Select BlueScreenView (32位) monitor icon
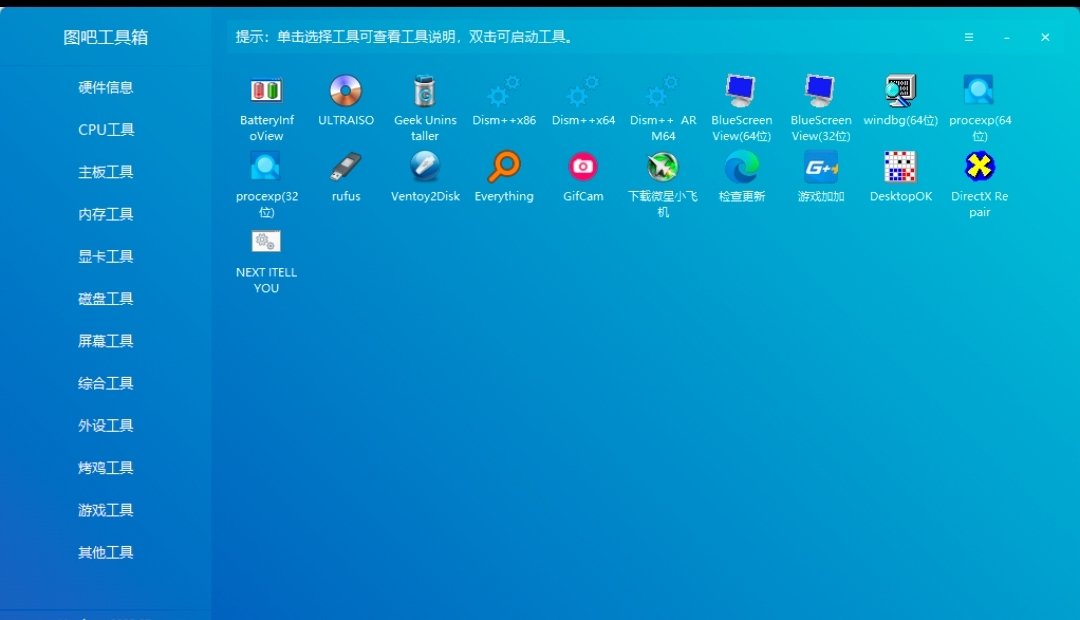Screen dimensions: 1080x620 coord(820,90)
